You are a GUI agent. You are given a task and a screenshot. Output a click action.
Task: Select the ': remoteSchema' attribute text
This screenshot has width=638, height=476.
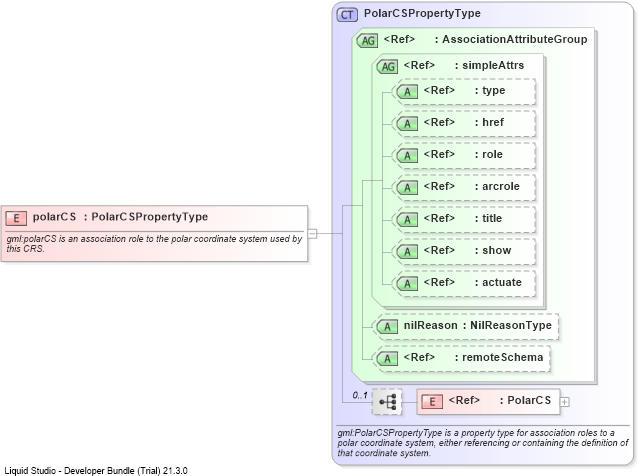499,357
